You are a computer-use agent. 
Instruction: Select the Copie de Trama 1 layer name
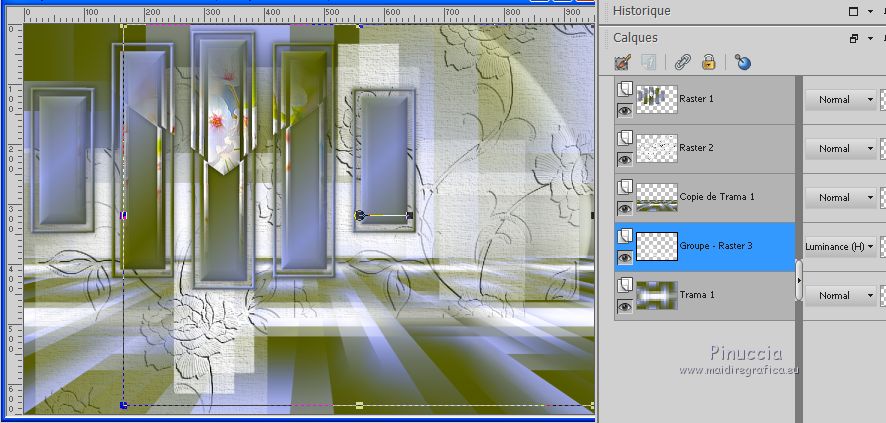tap(717, 197)
